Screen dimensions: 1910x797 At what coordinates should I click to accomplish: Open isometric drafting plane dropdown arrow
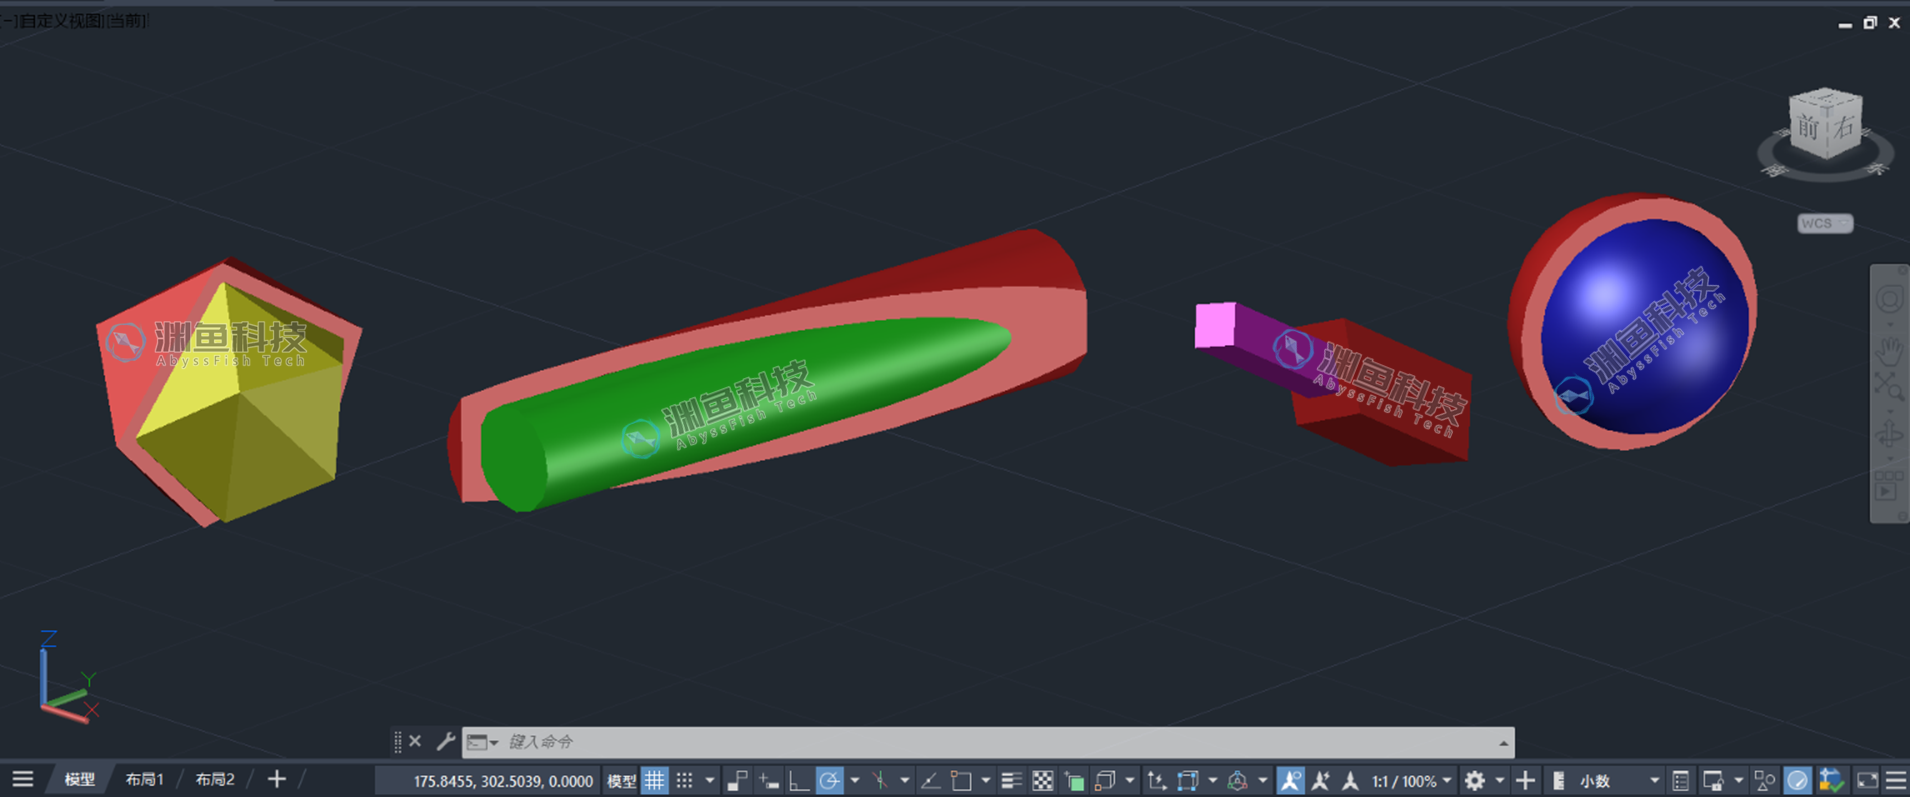pyautogui.click(x=905, y=780)
